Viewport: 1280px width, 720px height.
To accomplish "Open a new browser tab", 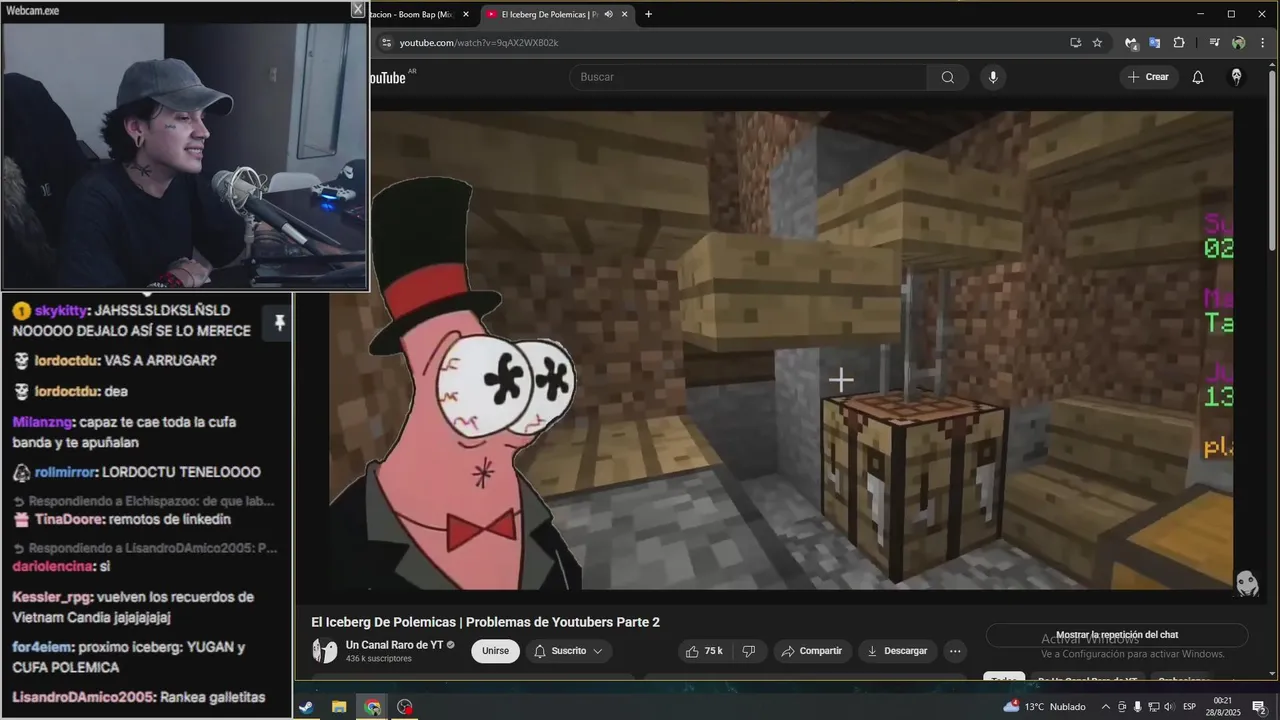I will 648,14.
